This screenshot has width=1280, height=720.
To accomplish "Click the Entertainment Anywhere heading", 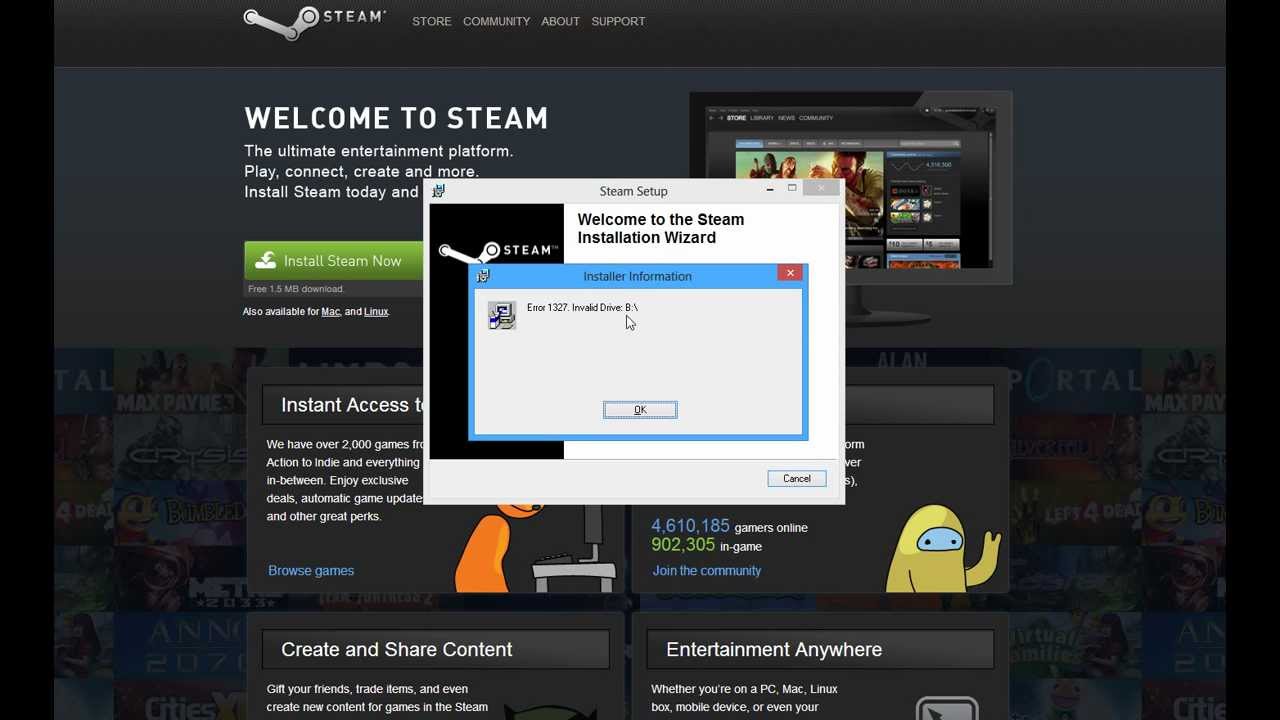I will coord(774,650).
